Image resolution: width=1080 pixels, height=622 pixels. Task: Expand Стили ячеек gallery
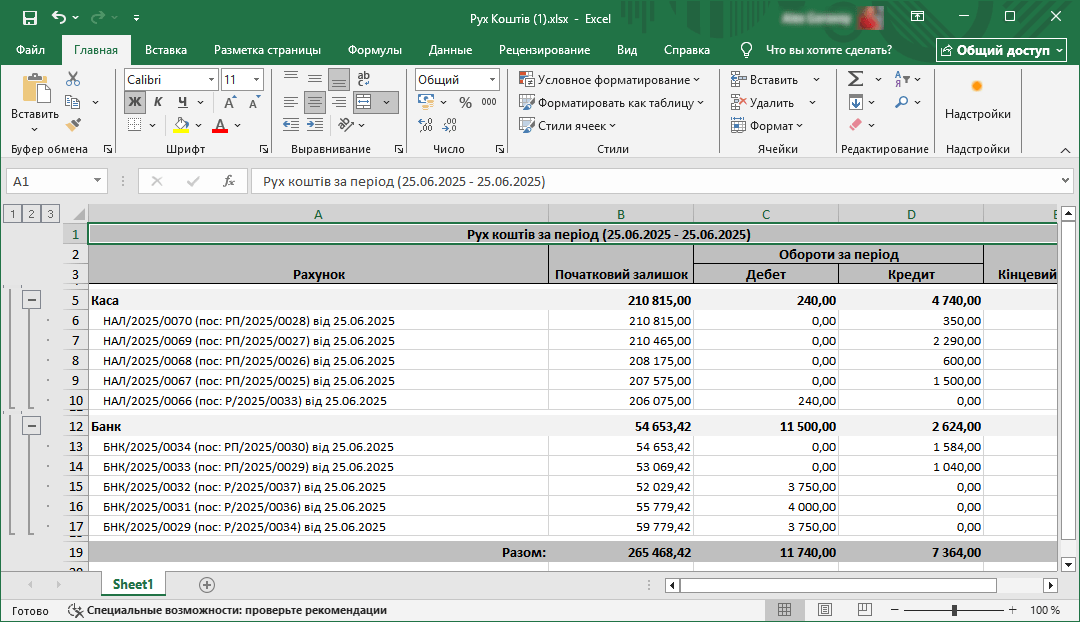tap(568, 125)
